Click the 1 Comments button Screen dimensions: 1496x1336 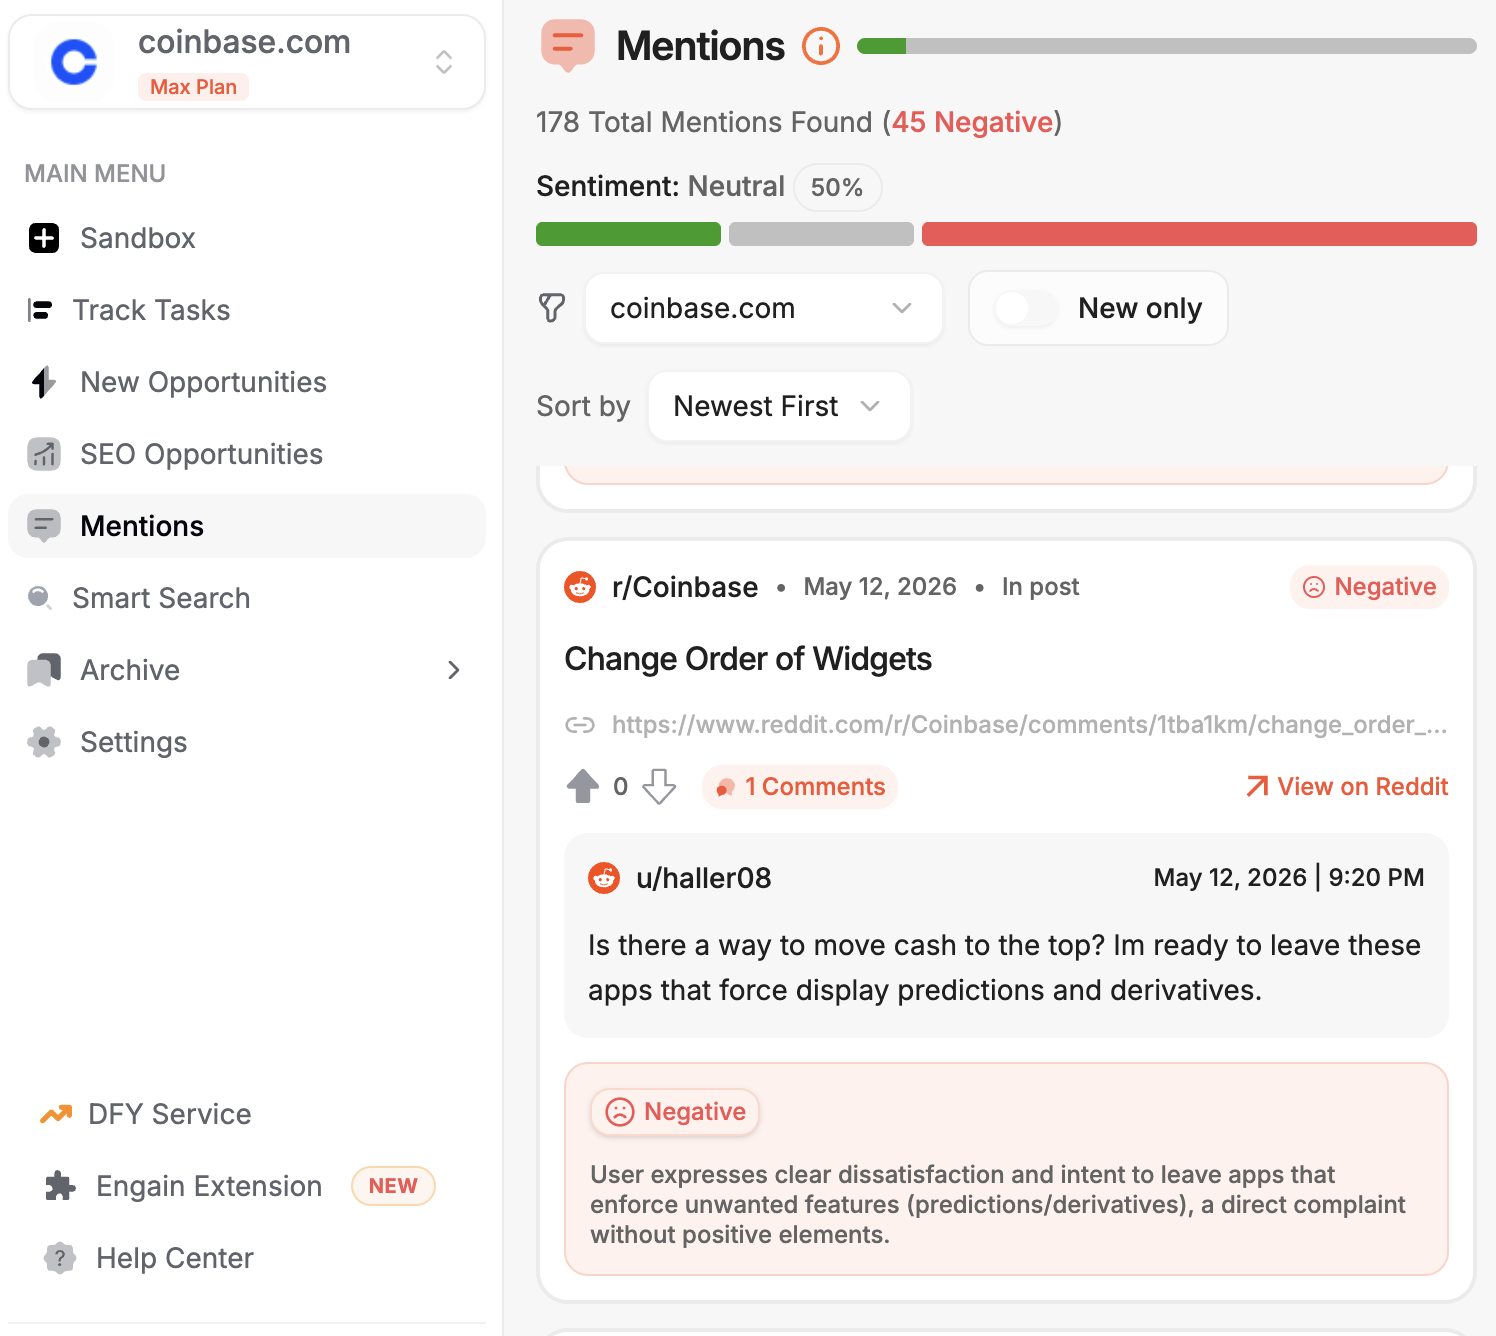click(x=800, y=787)
